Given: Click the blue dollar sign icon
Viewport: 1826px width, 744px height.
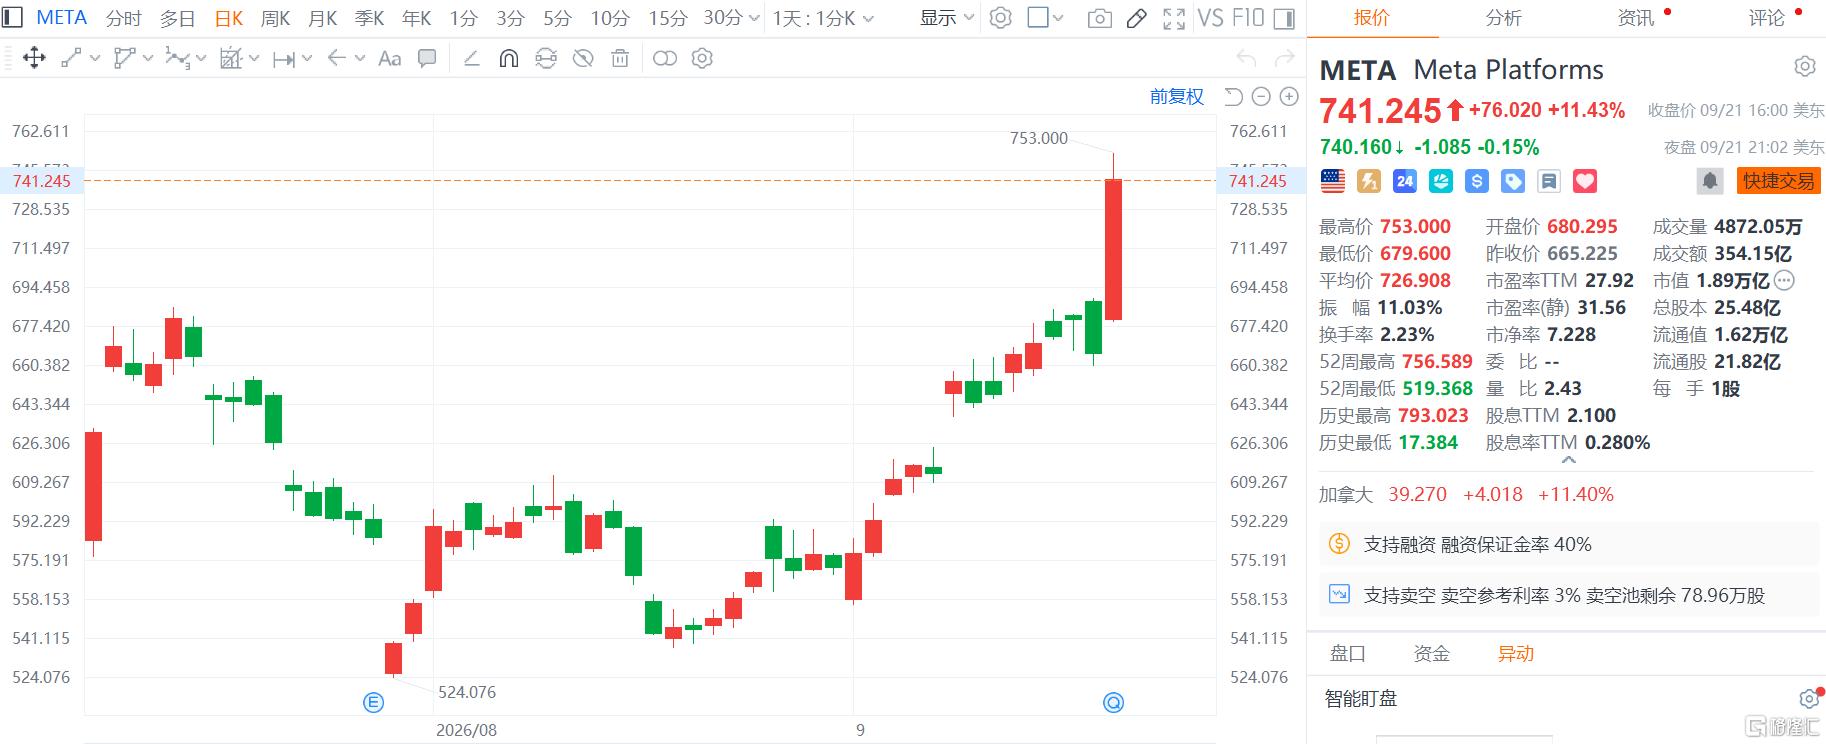Looking at the screenshot, I should [1477, 181].
